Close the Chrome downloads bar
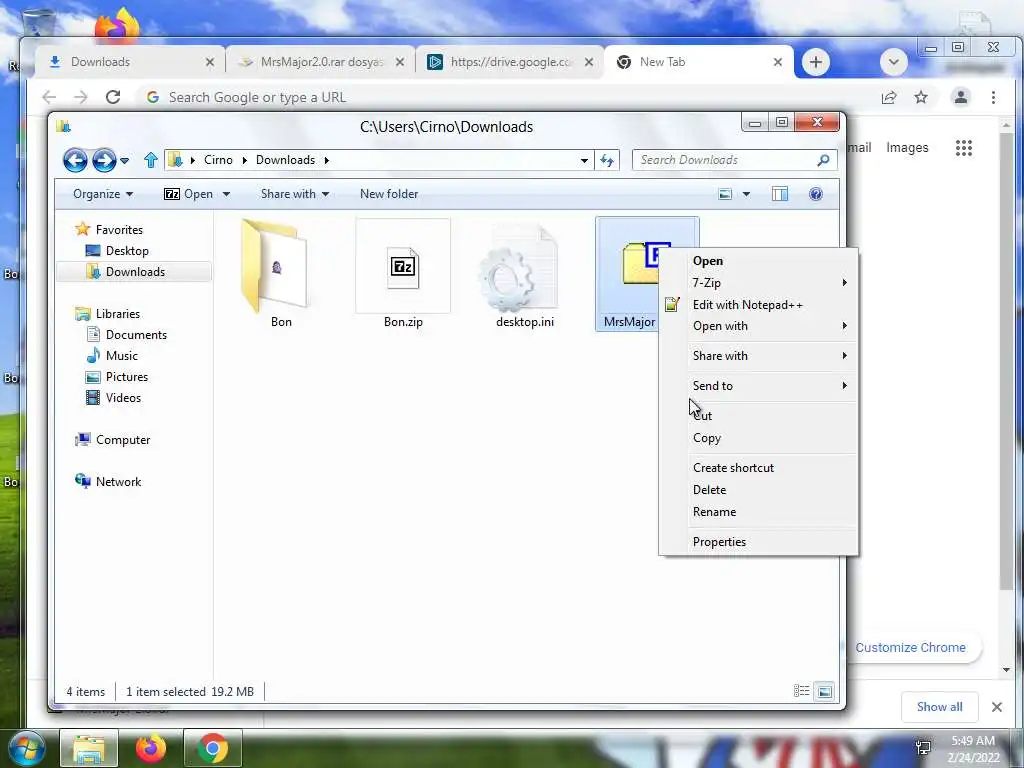The width and height of the screenshot is (1024, 768). click(x=997, y=707)
